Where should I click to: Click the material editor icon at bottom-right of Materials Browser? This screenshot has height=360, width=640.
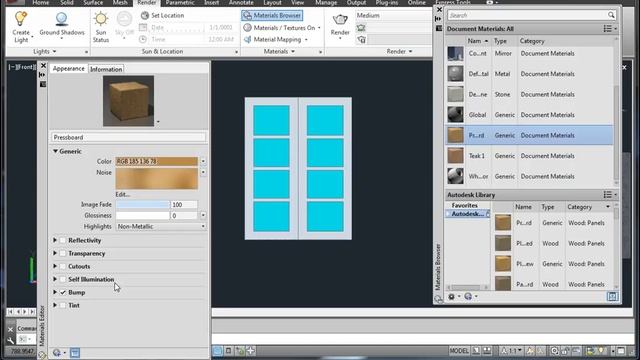[612, 297]
